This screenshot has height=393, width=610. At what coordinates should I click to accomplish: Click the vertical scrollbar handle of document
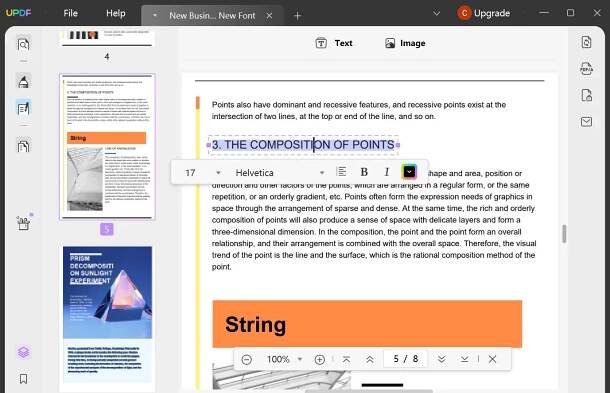click(x=564, y=234)
